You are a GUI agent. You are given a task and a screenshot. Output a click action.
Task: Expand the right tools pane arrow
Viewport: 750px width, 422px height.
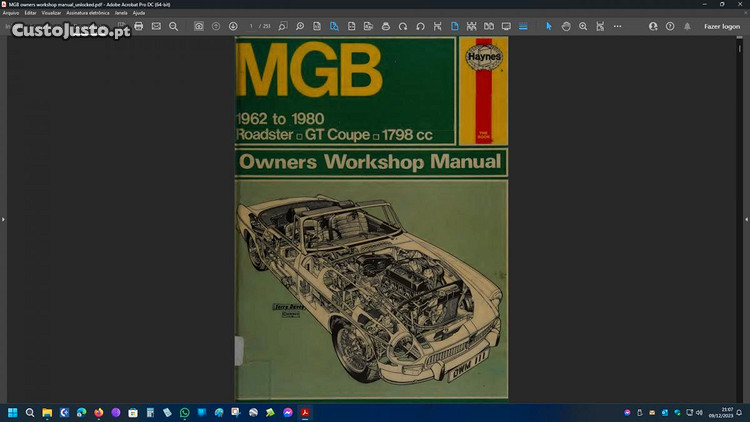(745, 218)
